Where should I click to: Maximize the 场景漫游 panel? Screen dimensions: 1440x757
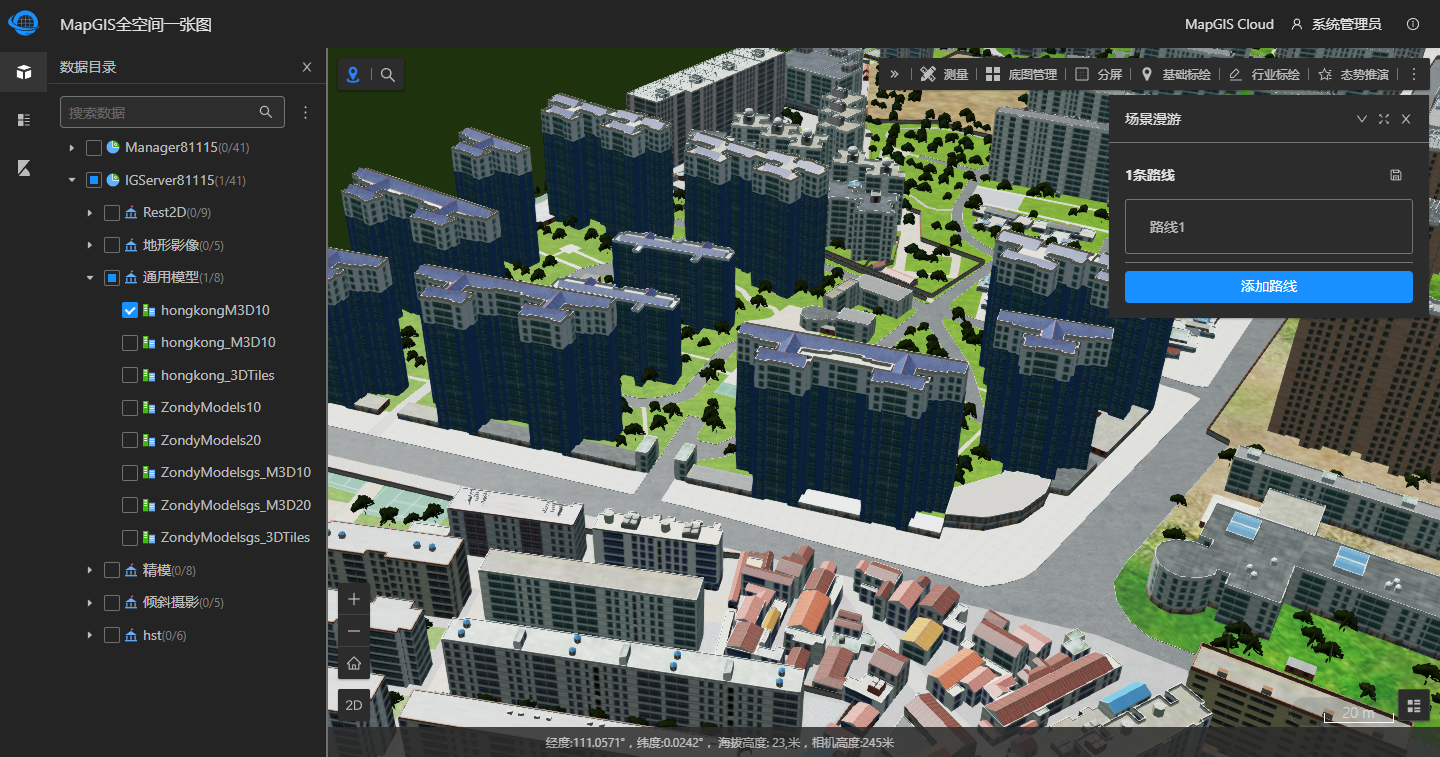click(x=1384, y=119)
